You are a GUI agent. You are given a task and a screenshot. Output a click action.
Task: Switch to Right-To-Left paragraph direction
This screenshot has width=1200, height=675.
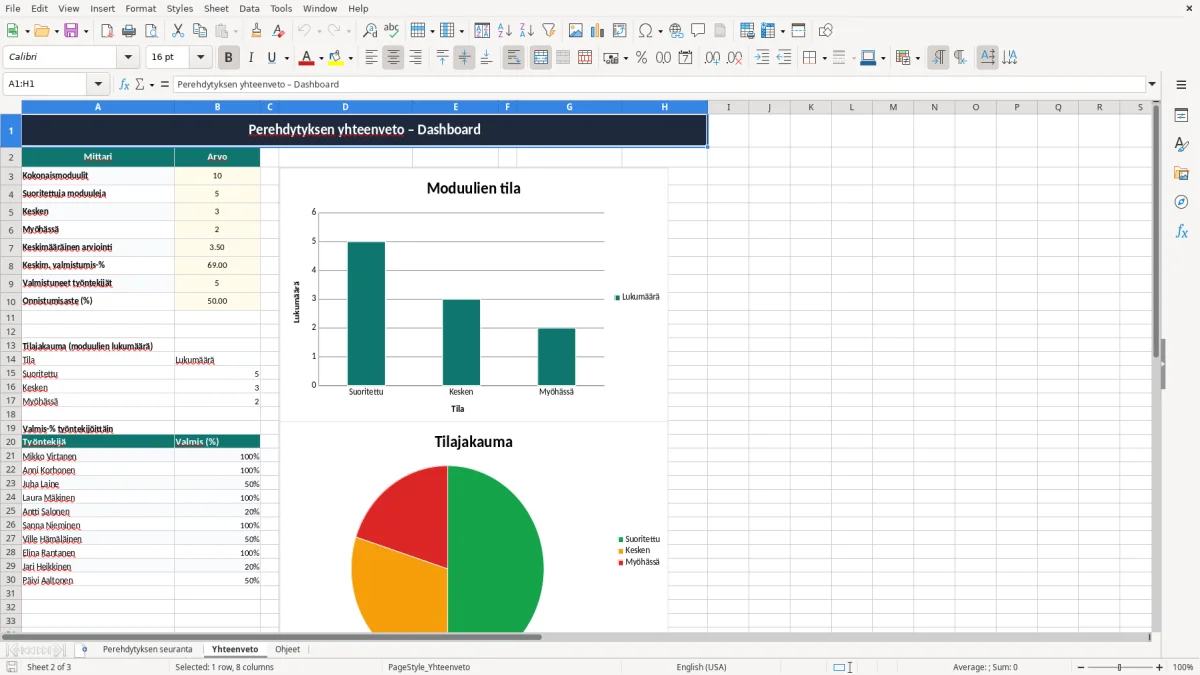click(x=960, y=58)
